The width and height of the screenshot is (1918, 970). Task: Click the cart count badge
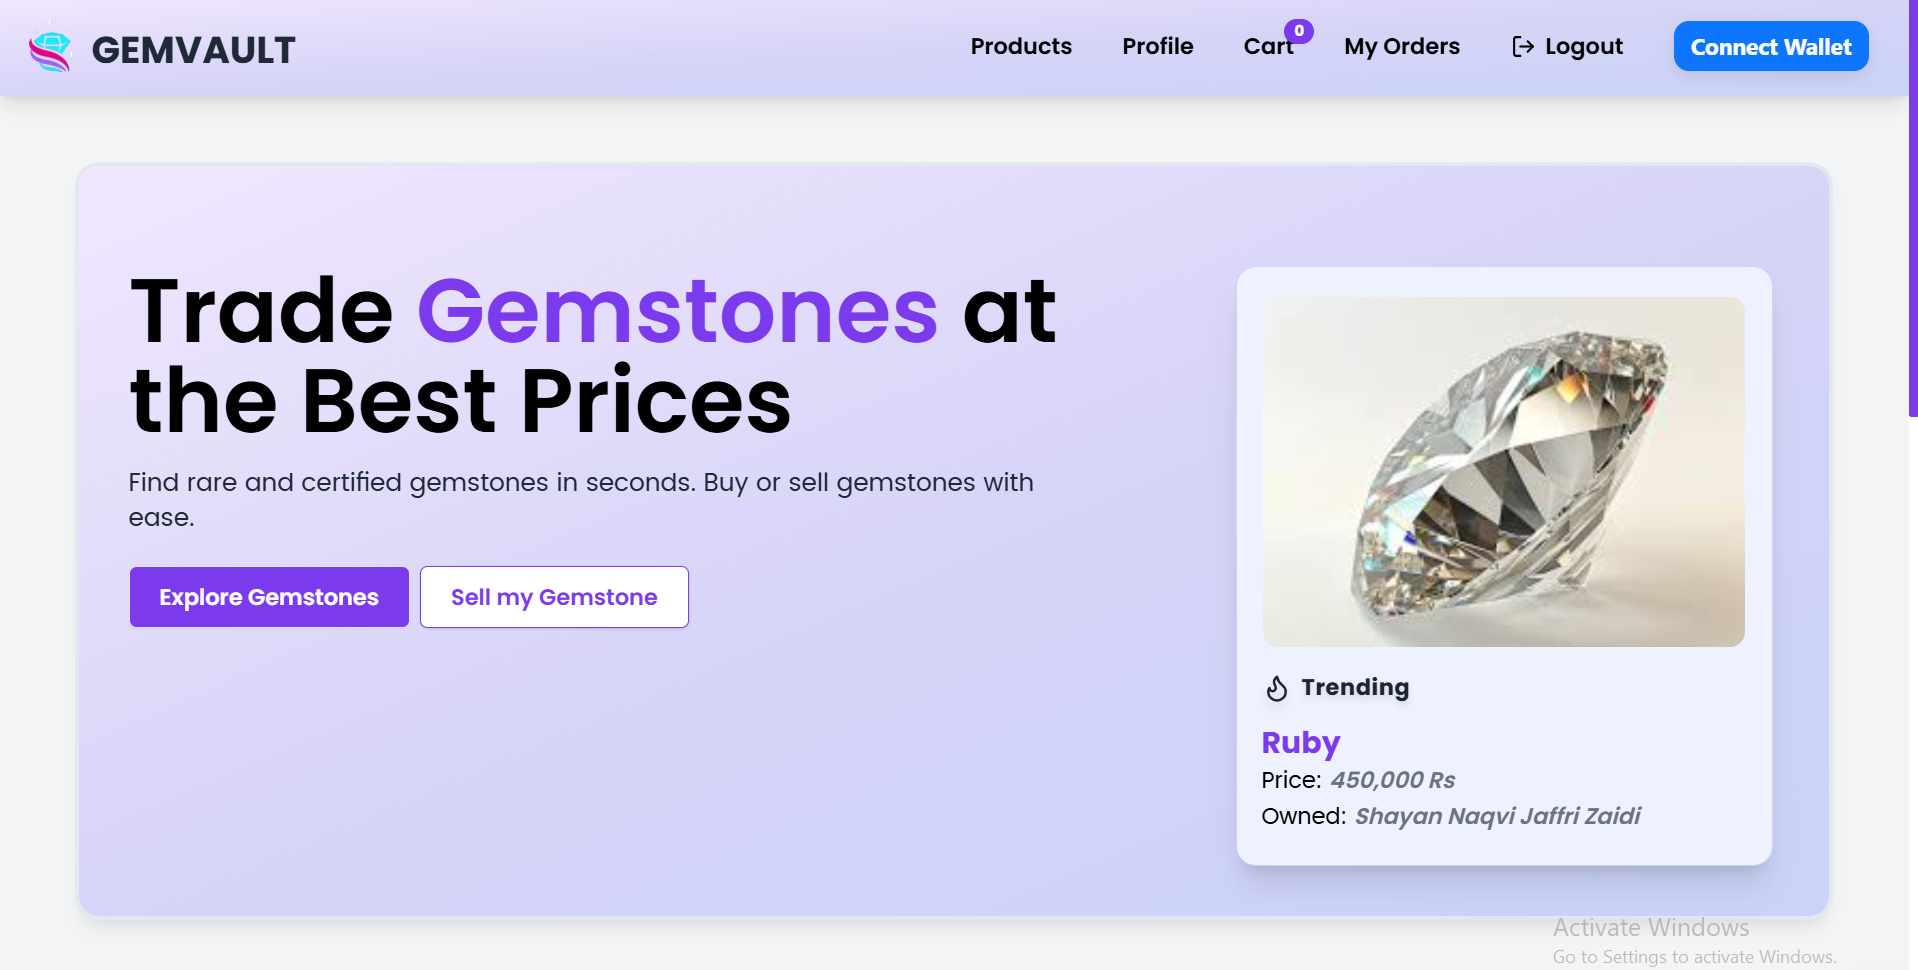point(1299,31)
